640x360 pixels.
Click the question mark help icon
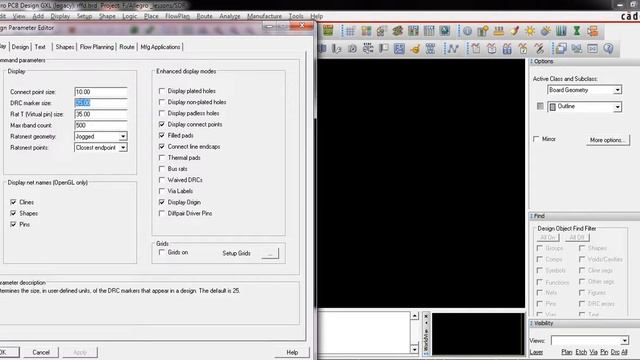pyautogui.click(x=608, y=49)
